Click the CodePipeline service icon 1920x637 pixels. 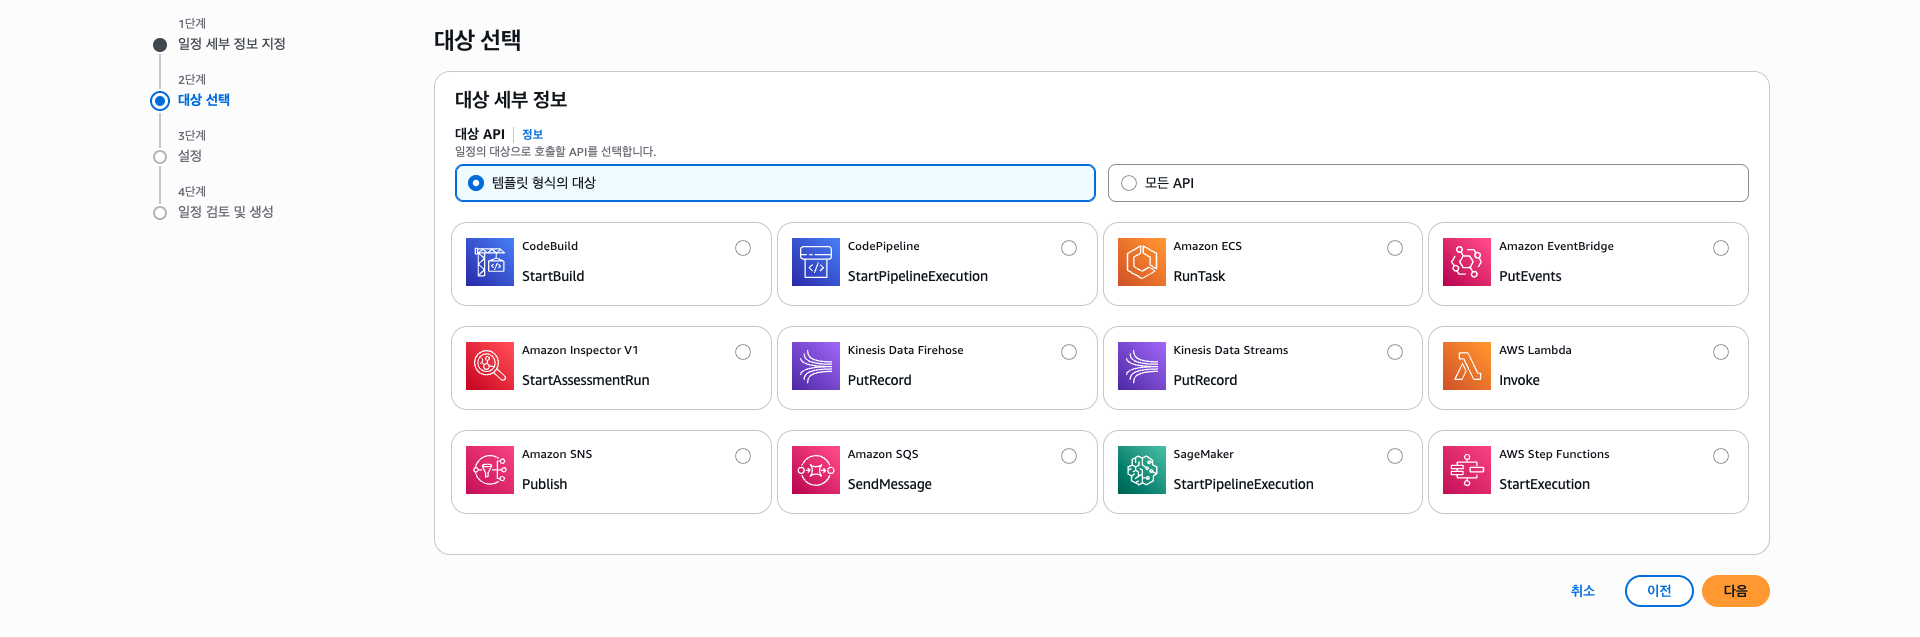tap(815, 262)
